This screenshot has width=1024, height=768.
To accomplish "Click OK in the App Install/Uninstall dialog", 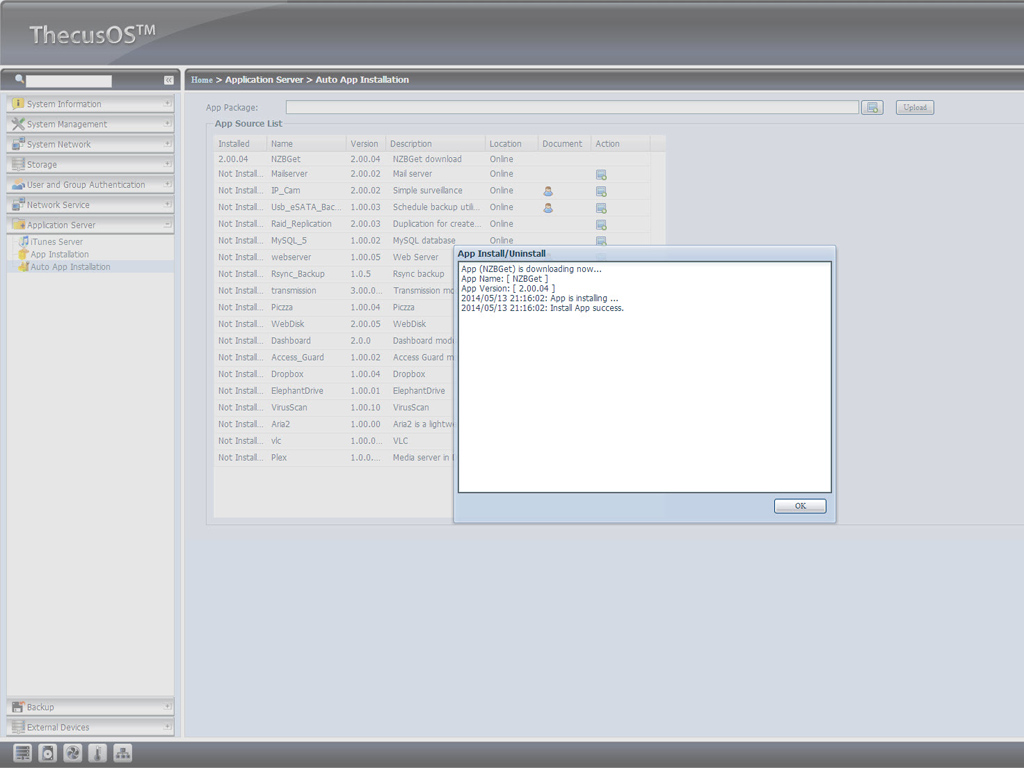I will coord(800,506).
